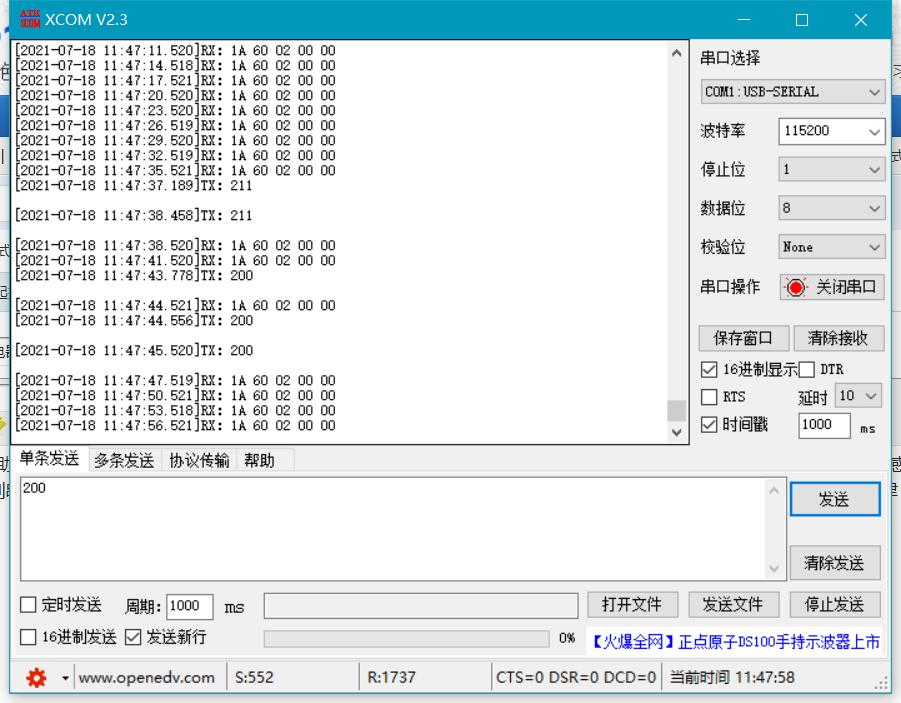The width and height of the screenshot is (901, 703).
Task: Click the 停止发送 stop sending button
Action: click(x=835, y=605)
